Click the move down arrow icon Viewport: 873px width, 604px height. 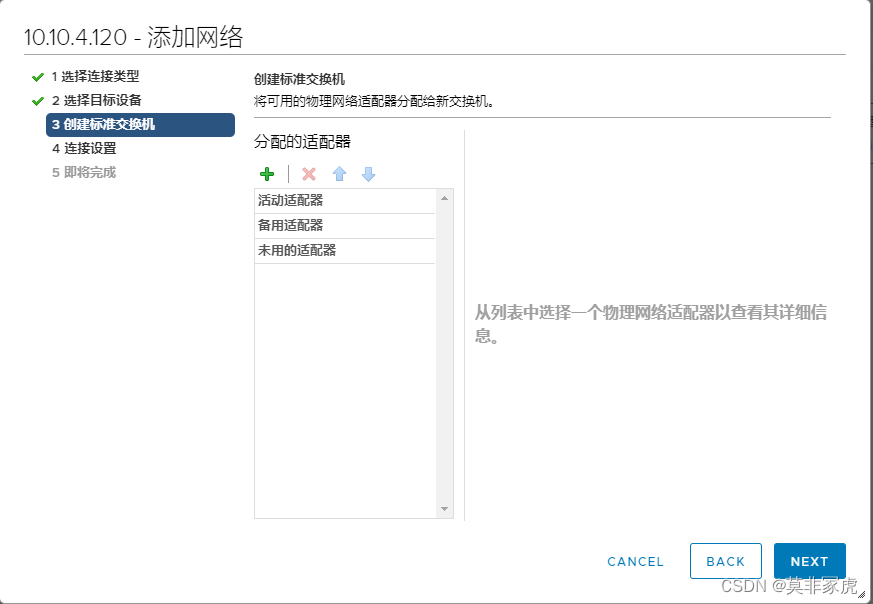(x=368, y=174)
